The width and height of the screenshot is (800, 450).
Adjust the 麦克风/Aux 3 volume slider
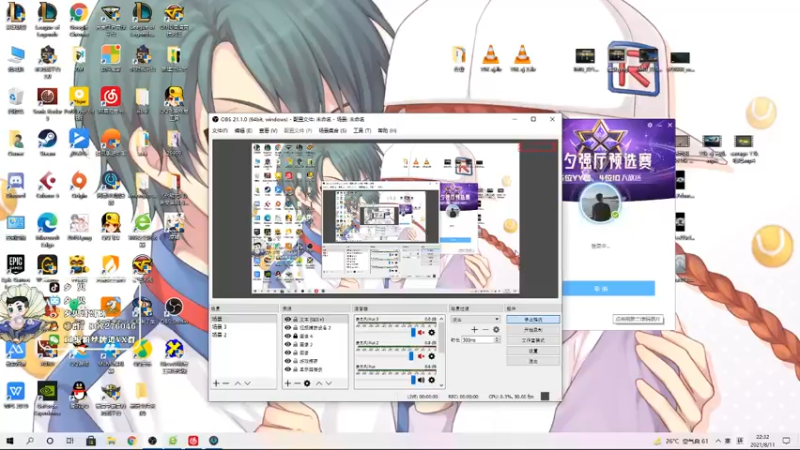pyautogui.click(x=413, y=333)
